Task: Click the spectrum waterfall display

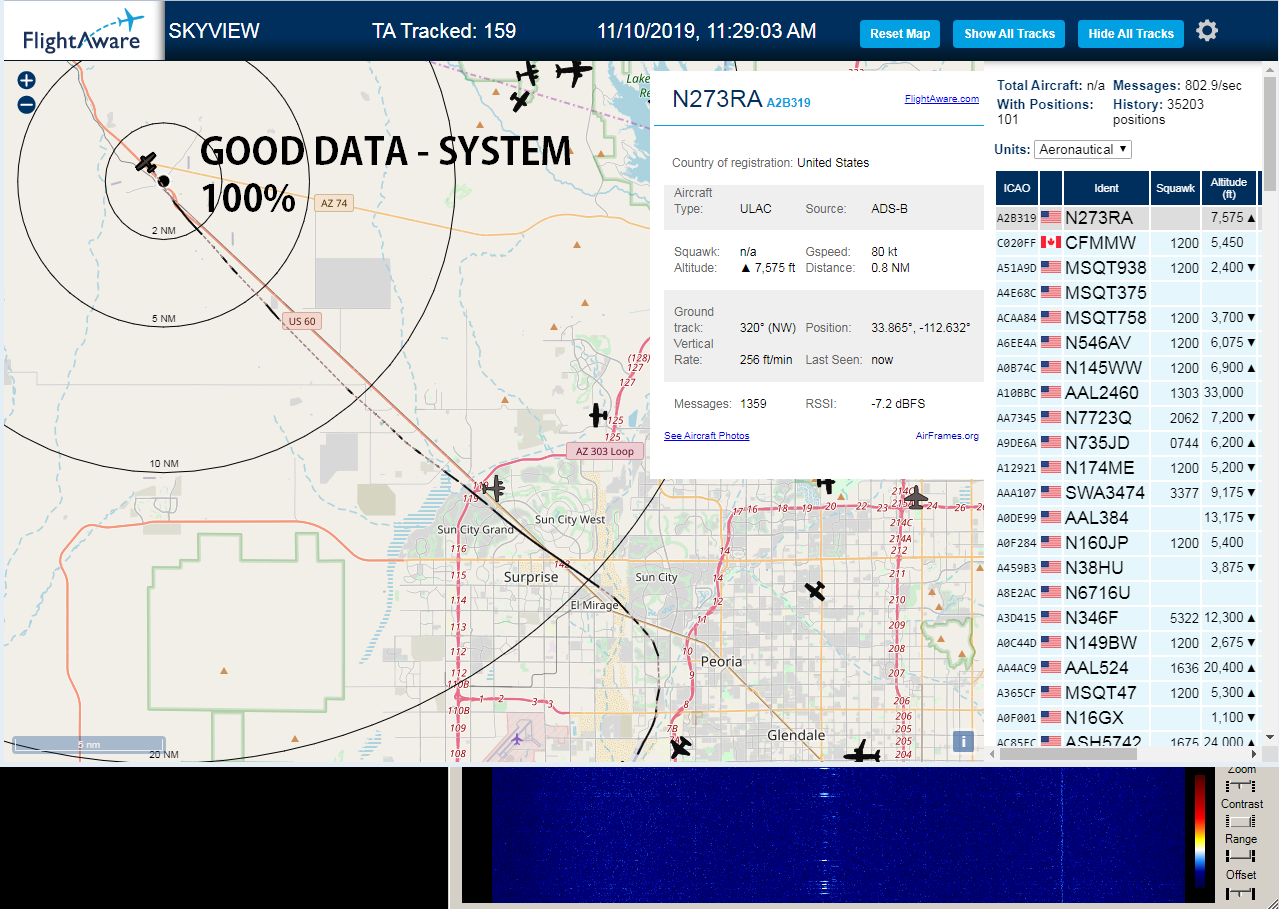Action: click(838, 836)
